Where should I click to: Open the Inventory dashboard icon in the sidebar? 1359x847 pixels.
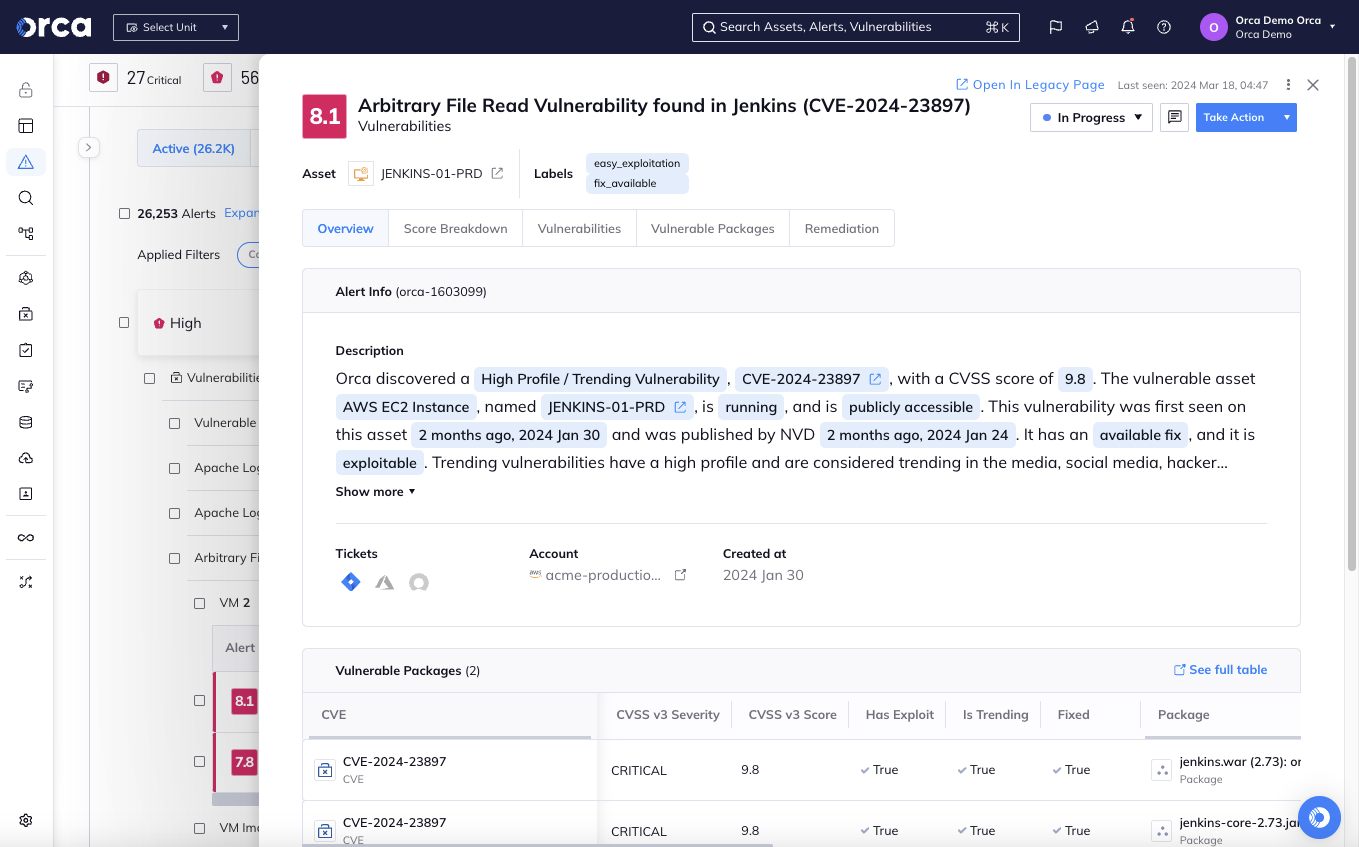click(26, 126)
